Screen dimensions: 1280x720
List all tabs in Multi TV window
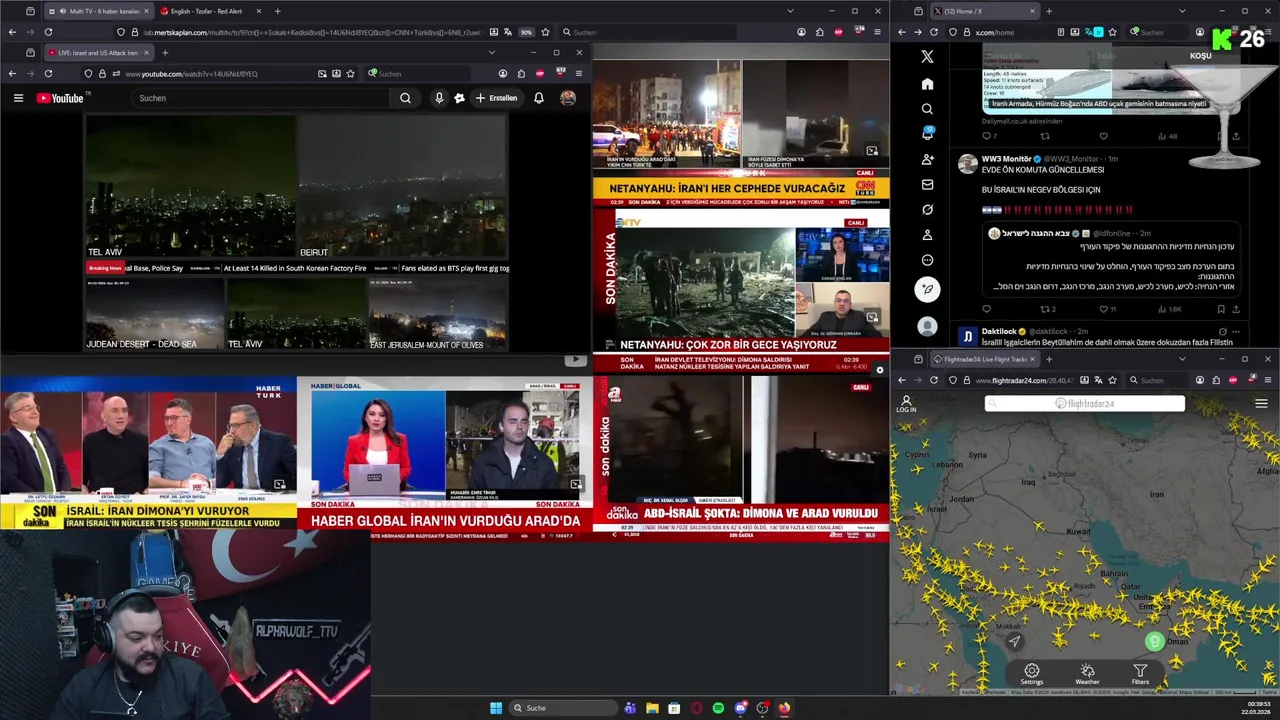click(x=790, y=11)
